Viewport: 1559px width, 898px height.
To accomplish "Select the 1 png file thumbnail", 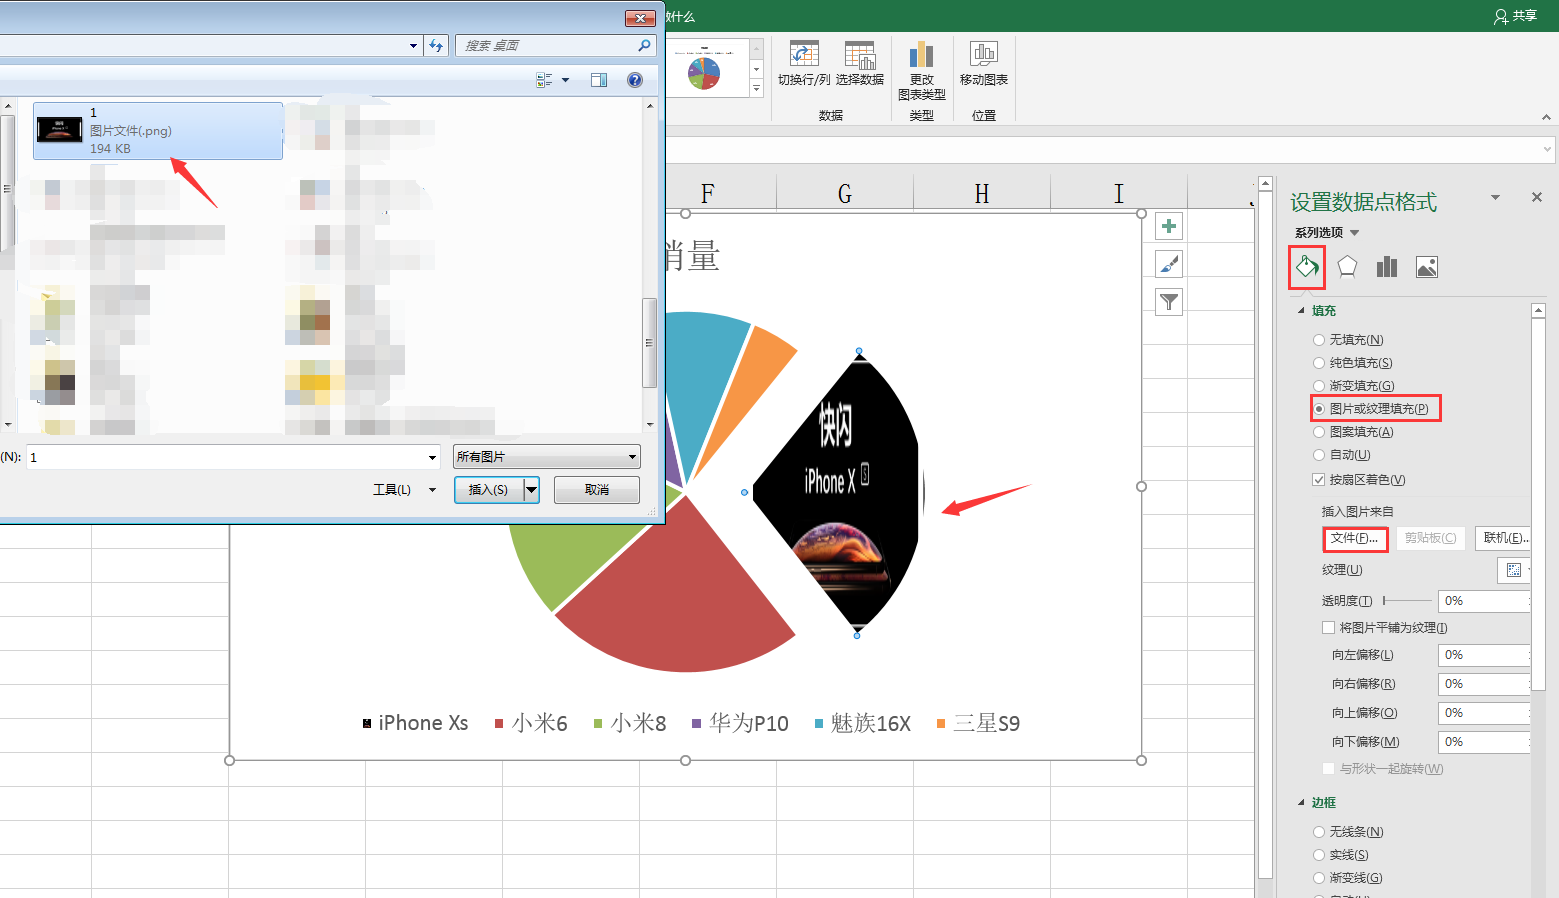I will point(60,130).
